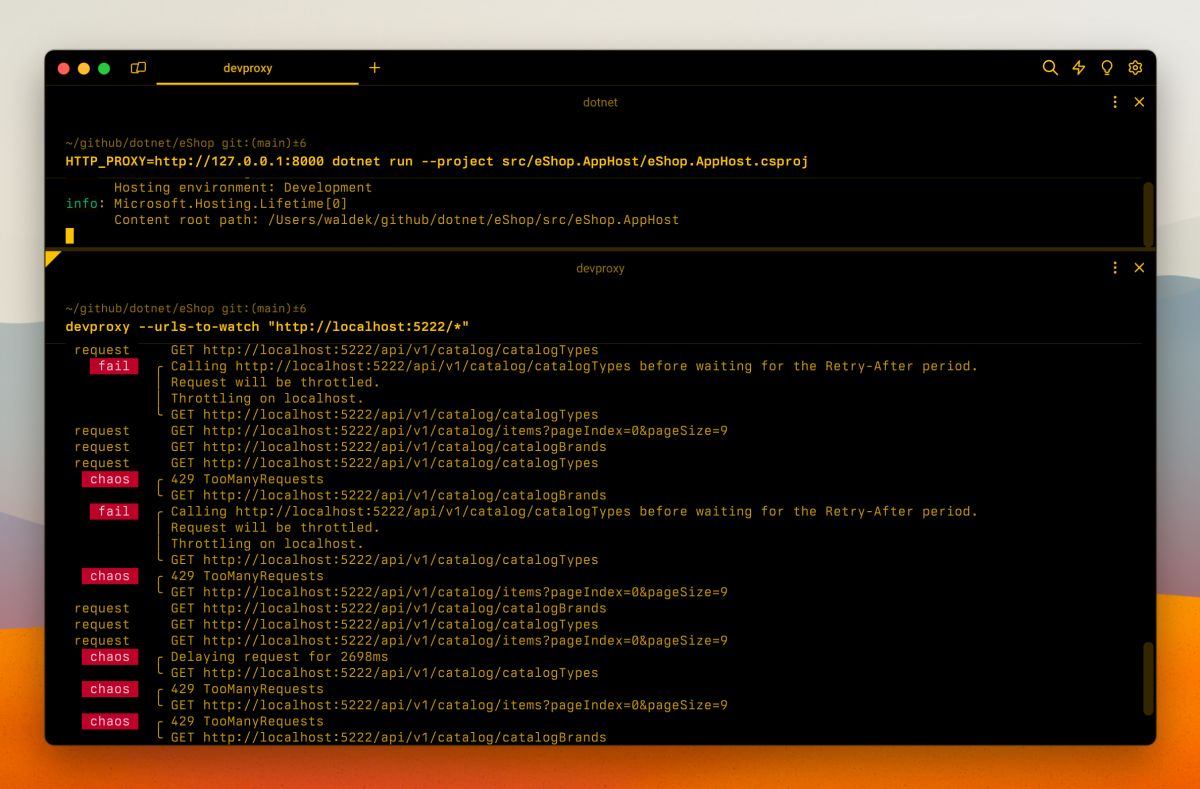This screenshot has height=789, width=1200.
Task: Click the yellow cursor block in the dotnet pane
Action: tap(70, 235)
